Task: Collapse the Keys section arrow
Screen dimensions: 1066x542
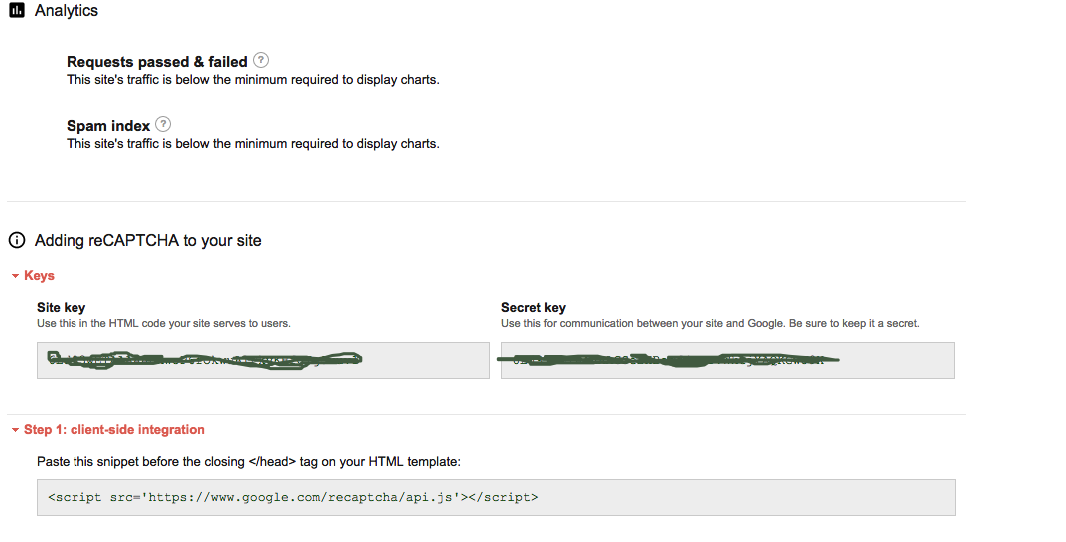Action: pos(15,276)
